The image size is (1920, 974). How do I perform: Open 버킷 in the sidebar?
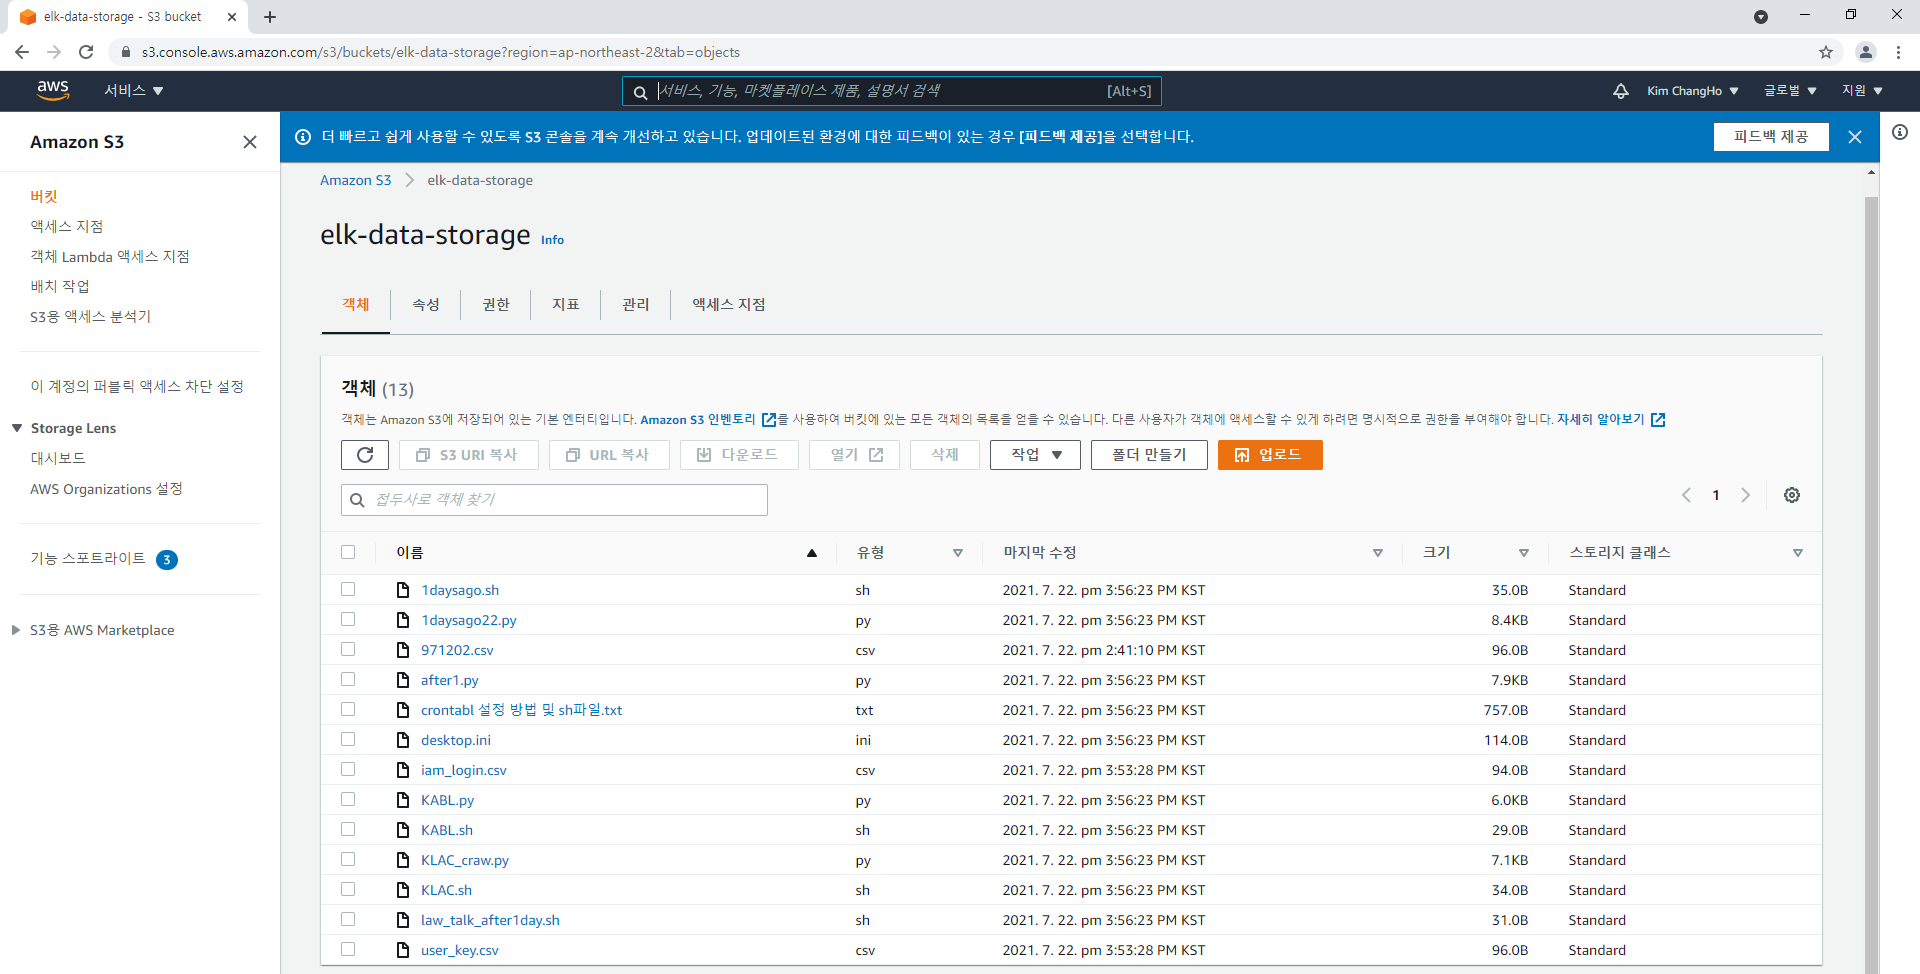click(44, 196)
